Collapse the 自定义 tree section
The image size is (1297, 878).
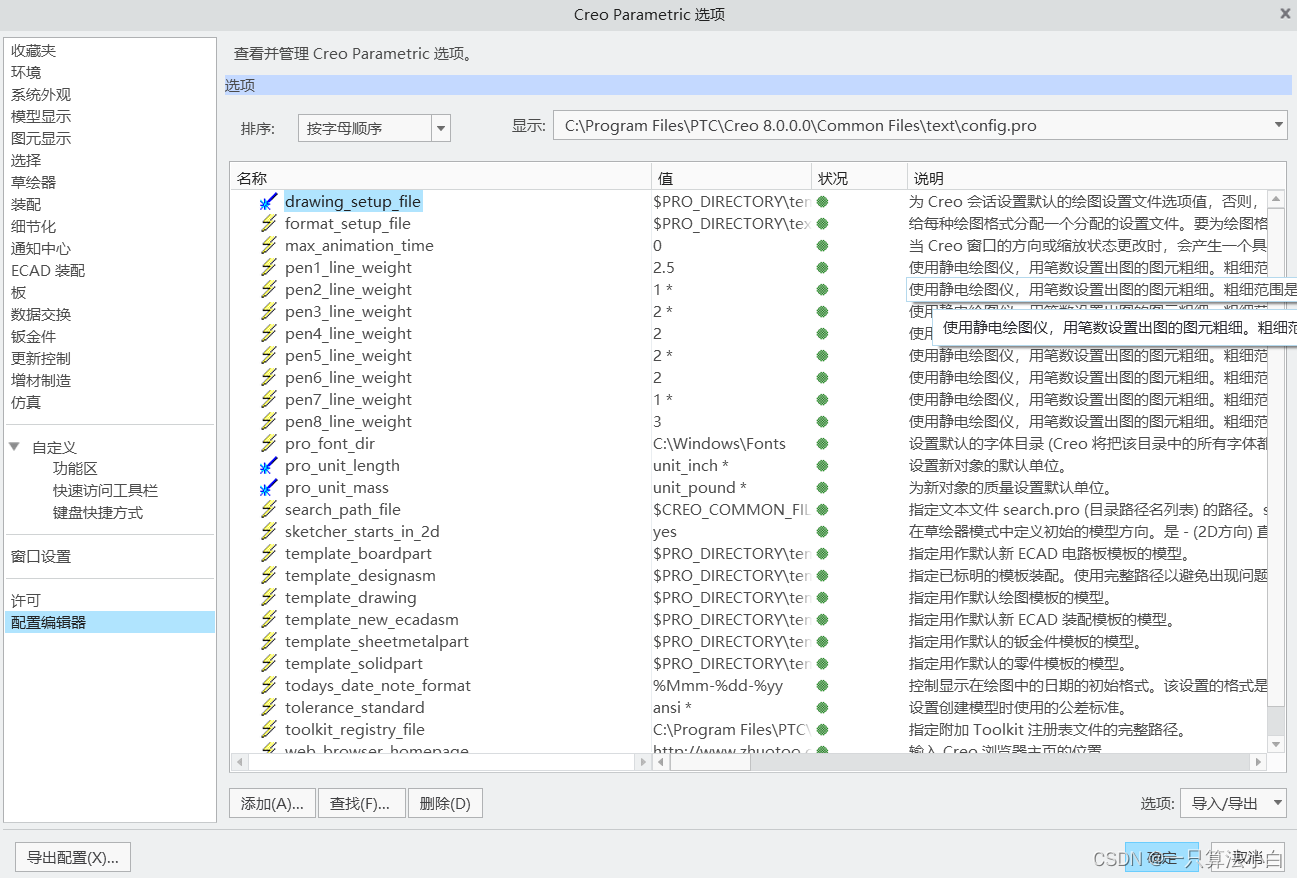(15, 447)
